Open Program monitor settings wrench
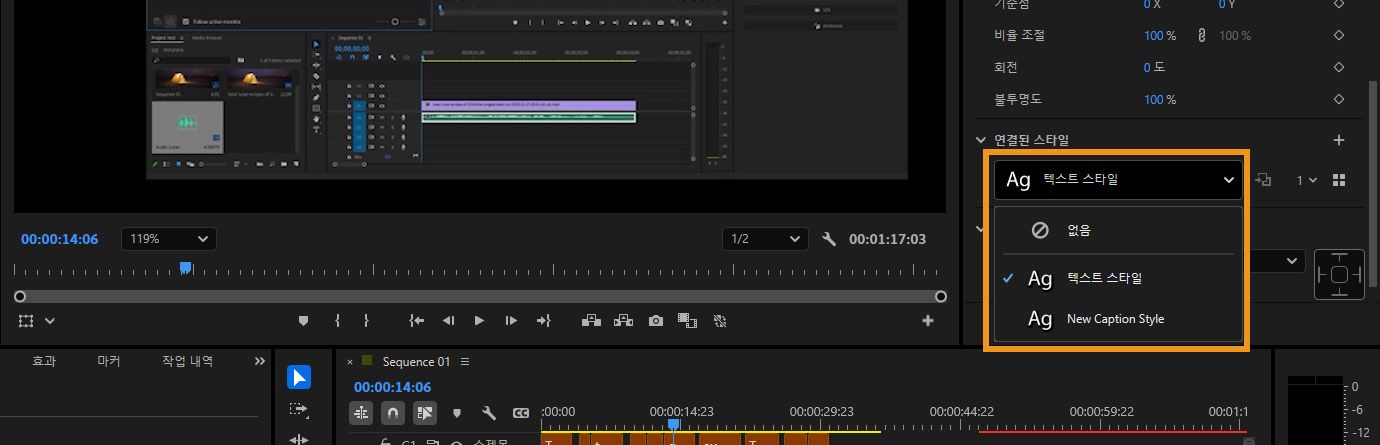 click(x=828, y=239)
